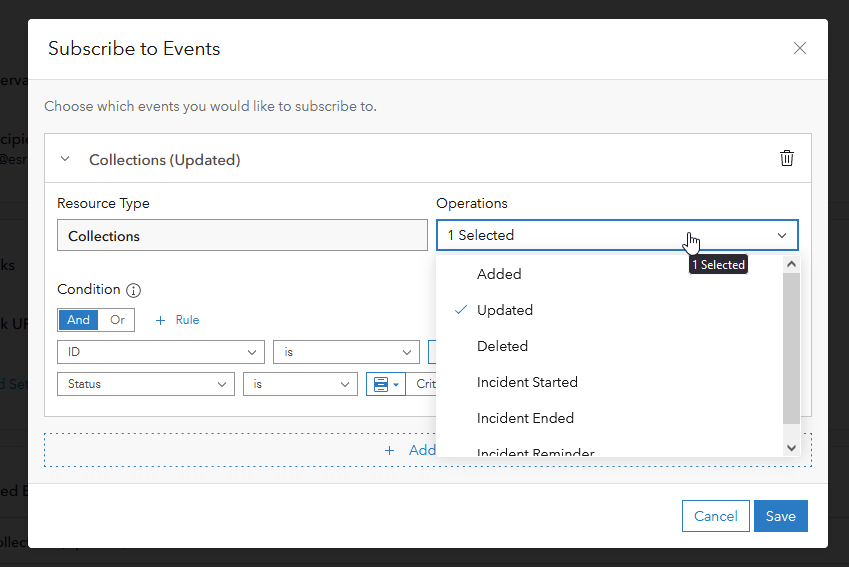Open the Status field dropdown

(x=146, y=384)
